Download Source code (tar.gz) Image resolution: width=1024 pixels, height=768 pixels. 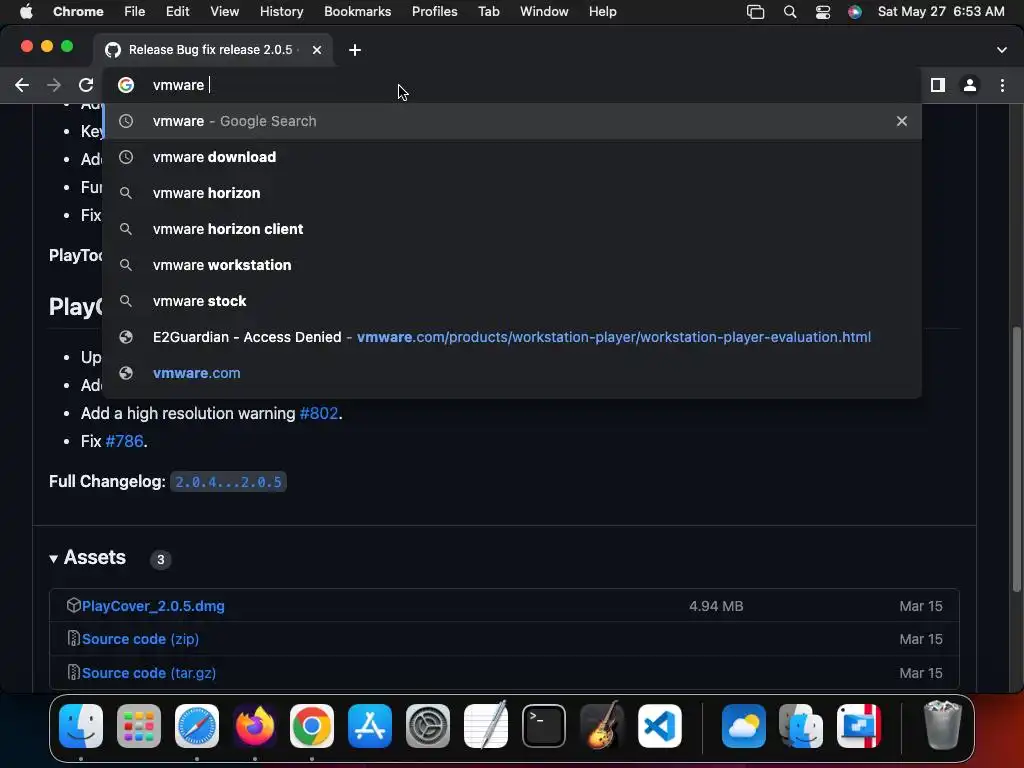pyautogui.click(x=149, y=673)
